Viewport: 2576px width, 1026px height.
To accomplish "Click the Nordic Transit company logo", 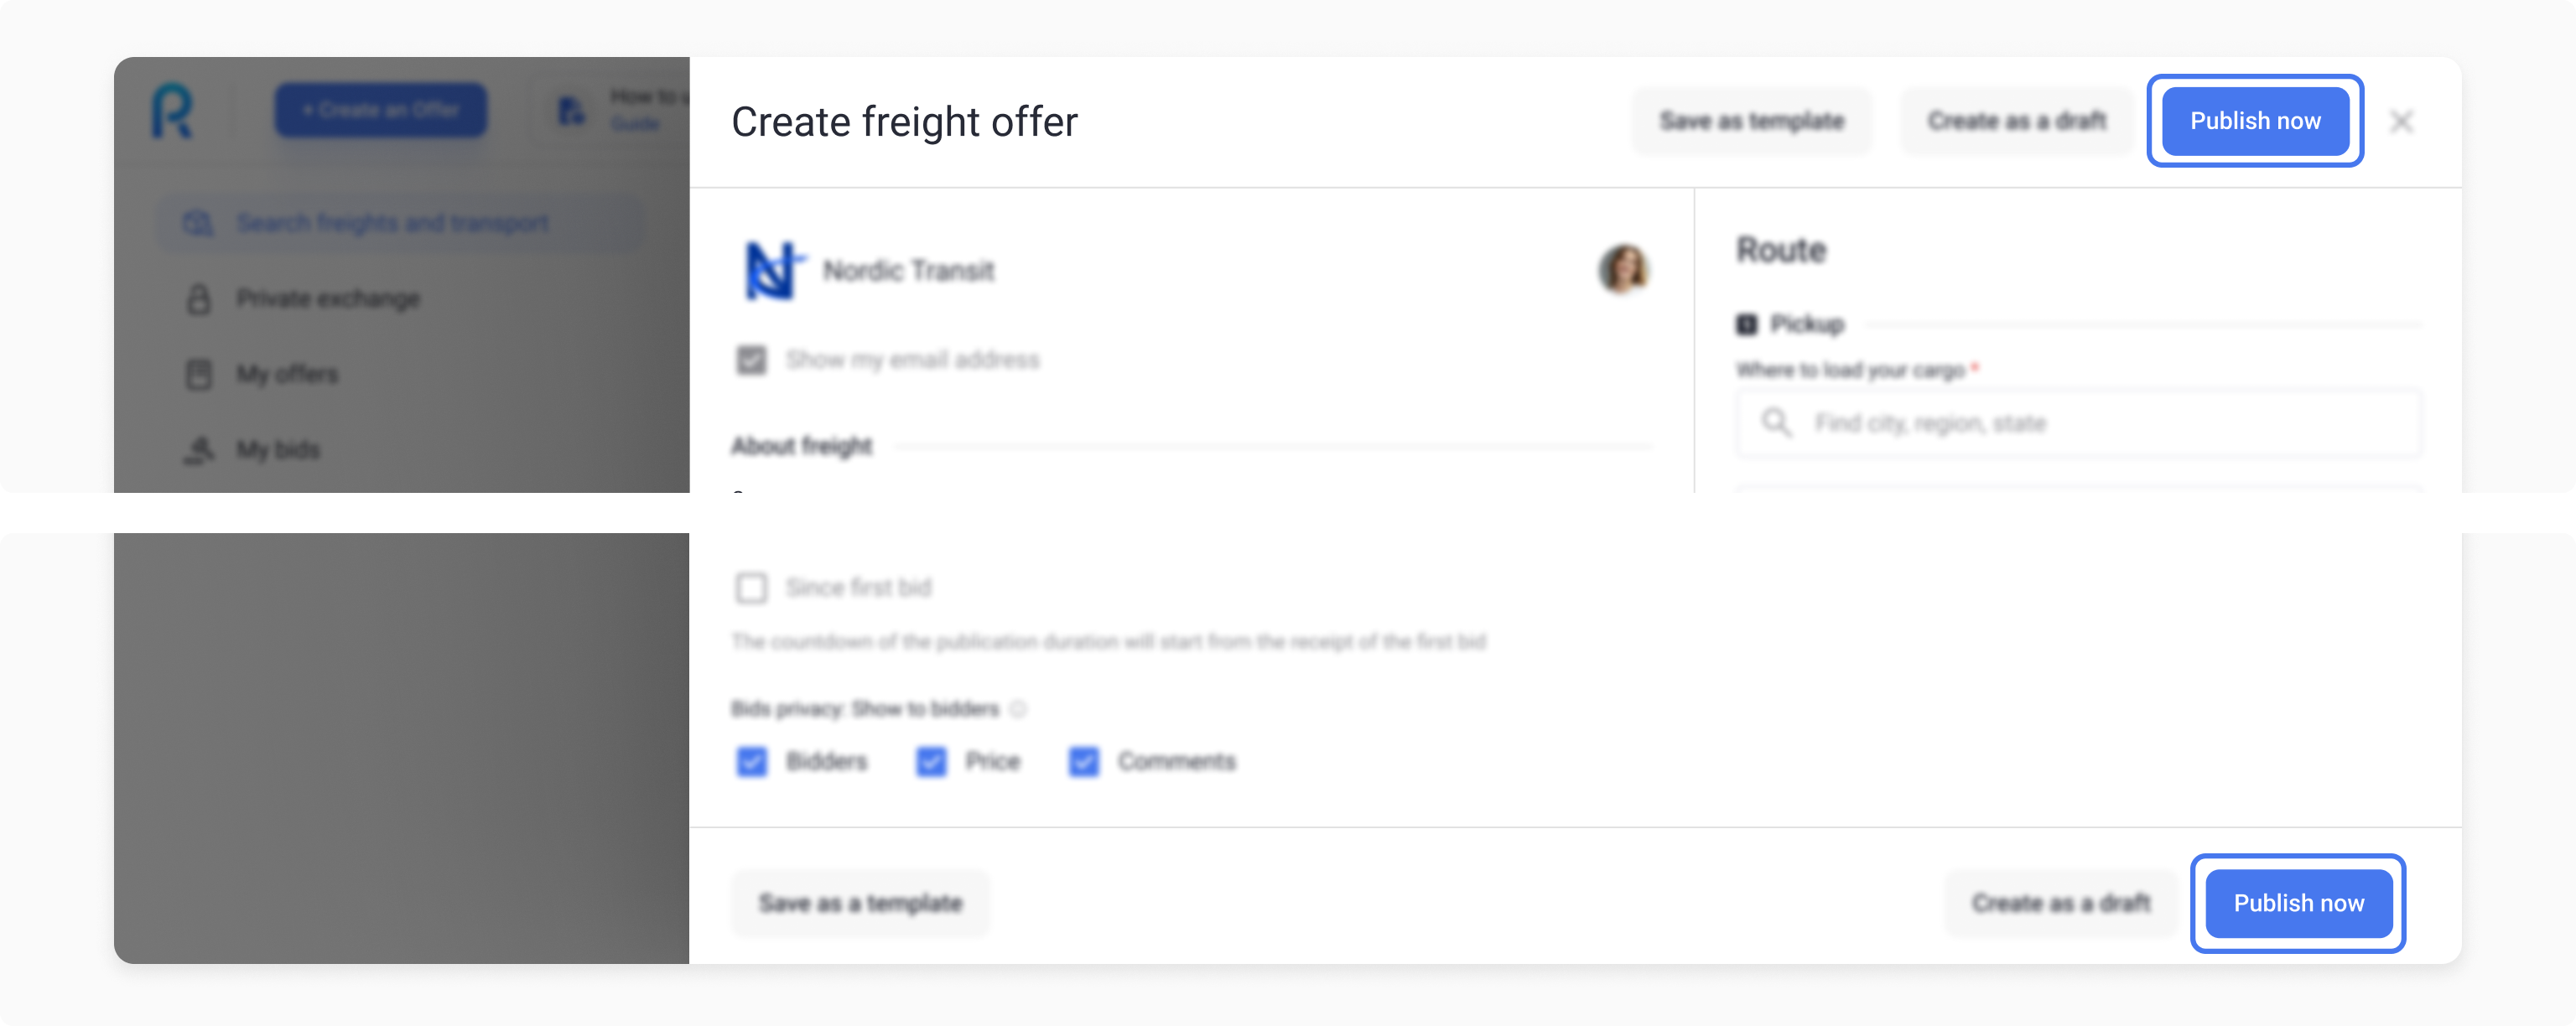I will pos(771,270).
